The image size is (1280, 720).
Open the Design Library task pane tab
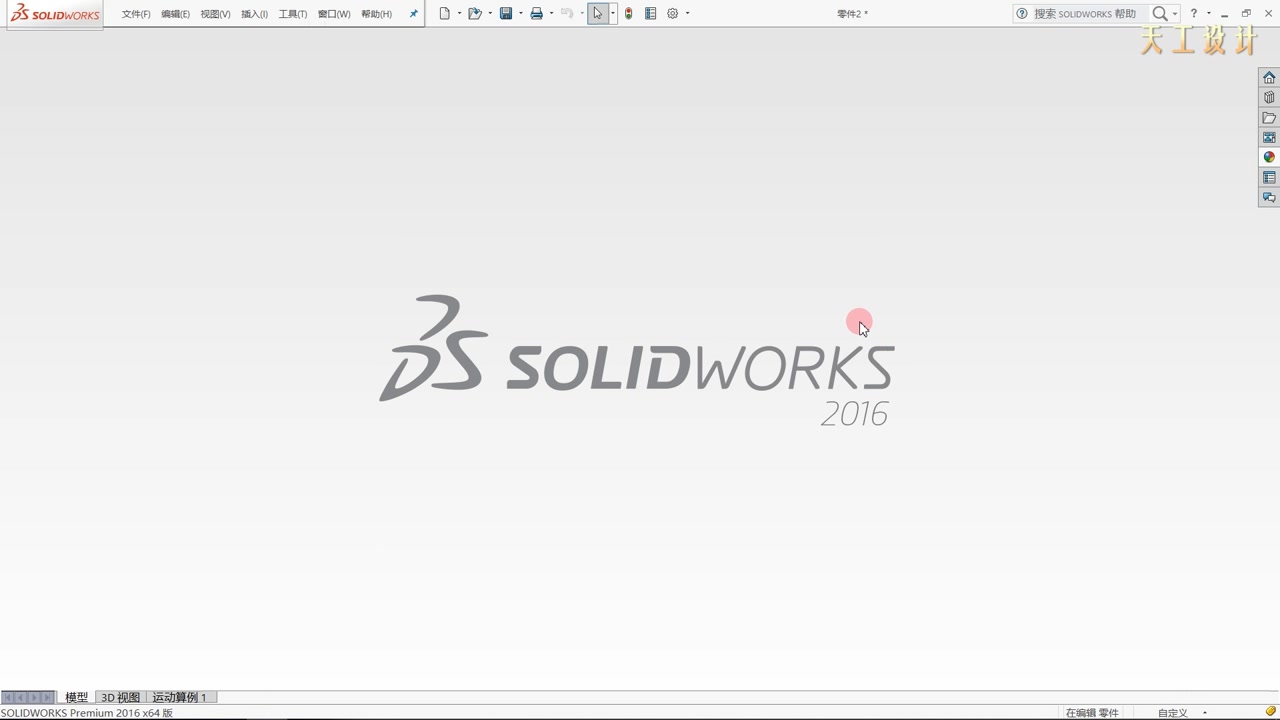point(1269,97)
